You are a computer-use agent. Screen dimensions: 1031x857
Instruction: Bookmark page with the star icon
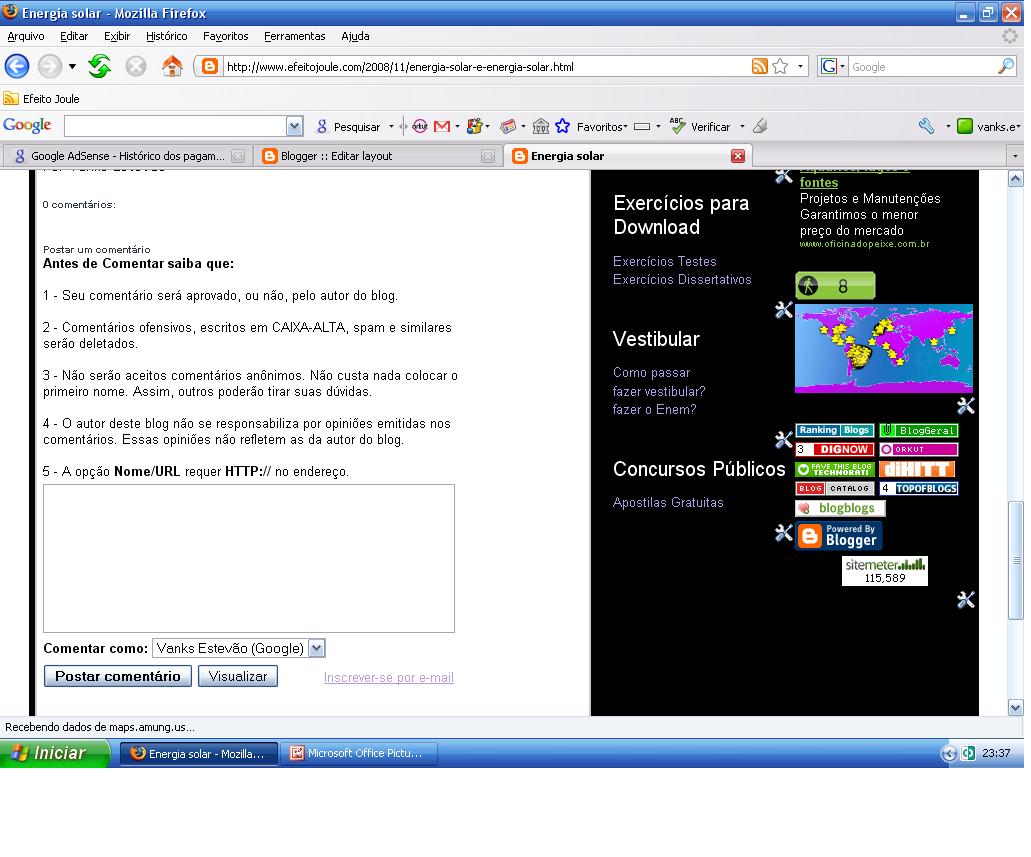(780, 66)
